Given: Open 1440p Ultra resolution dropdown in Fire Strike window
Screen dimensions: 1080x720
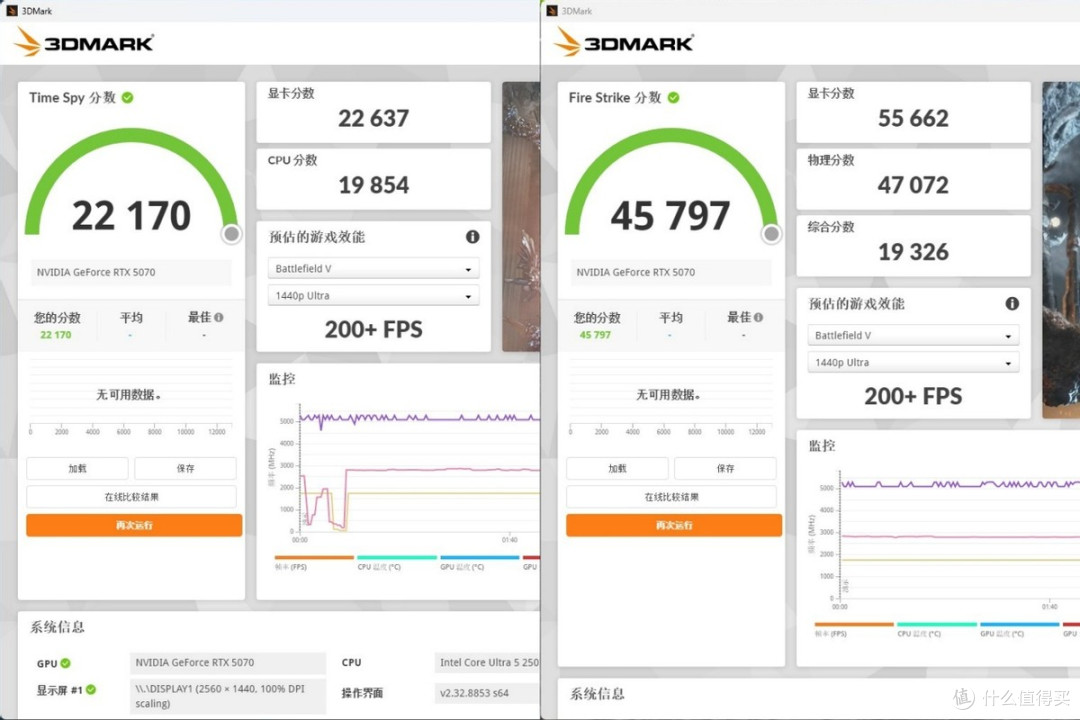Looking at the screenshot, I should pyautogui.click(x=913, y=362).
